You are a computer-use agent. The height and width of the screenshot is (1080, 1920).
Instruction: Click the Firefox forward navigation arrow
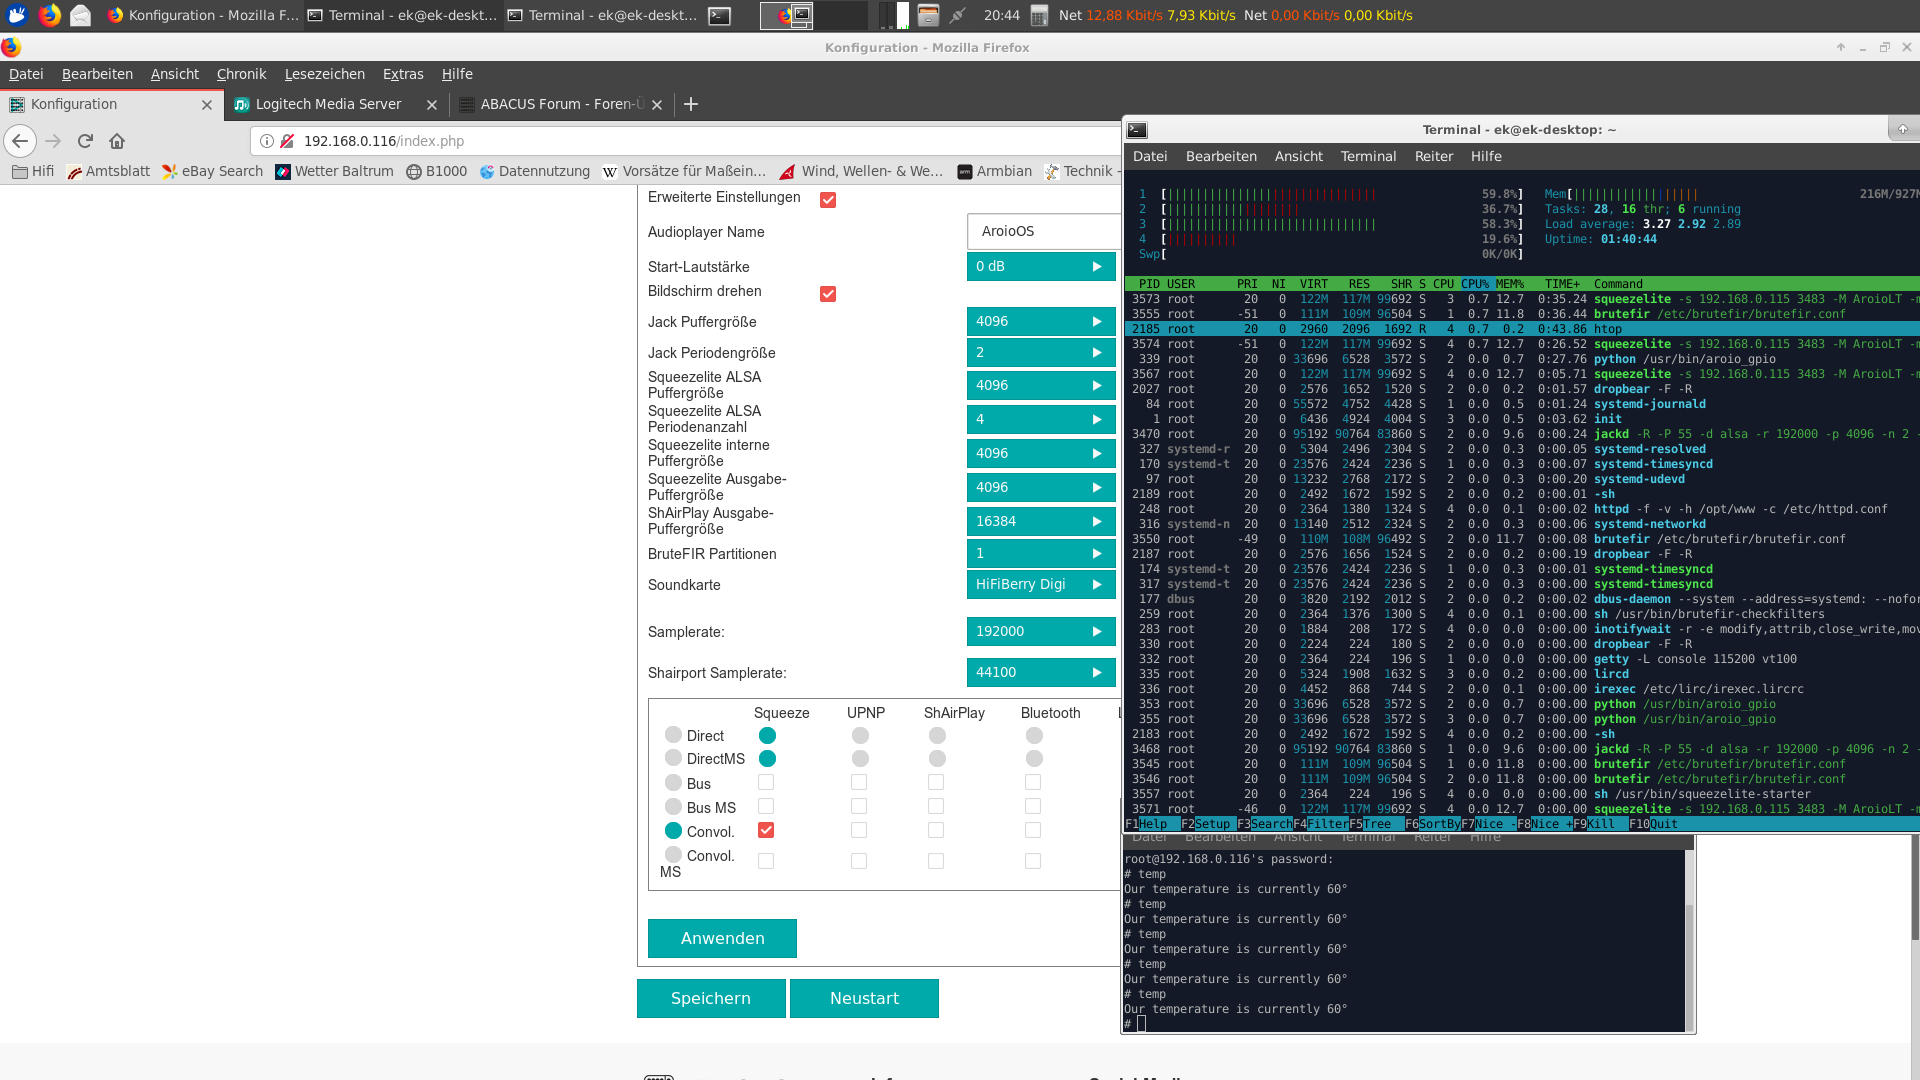click(53, 141)
